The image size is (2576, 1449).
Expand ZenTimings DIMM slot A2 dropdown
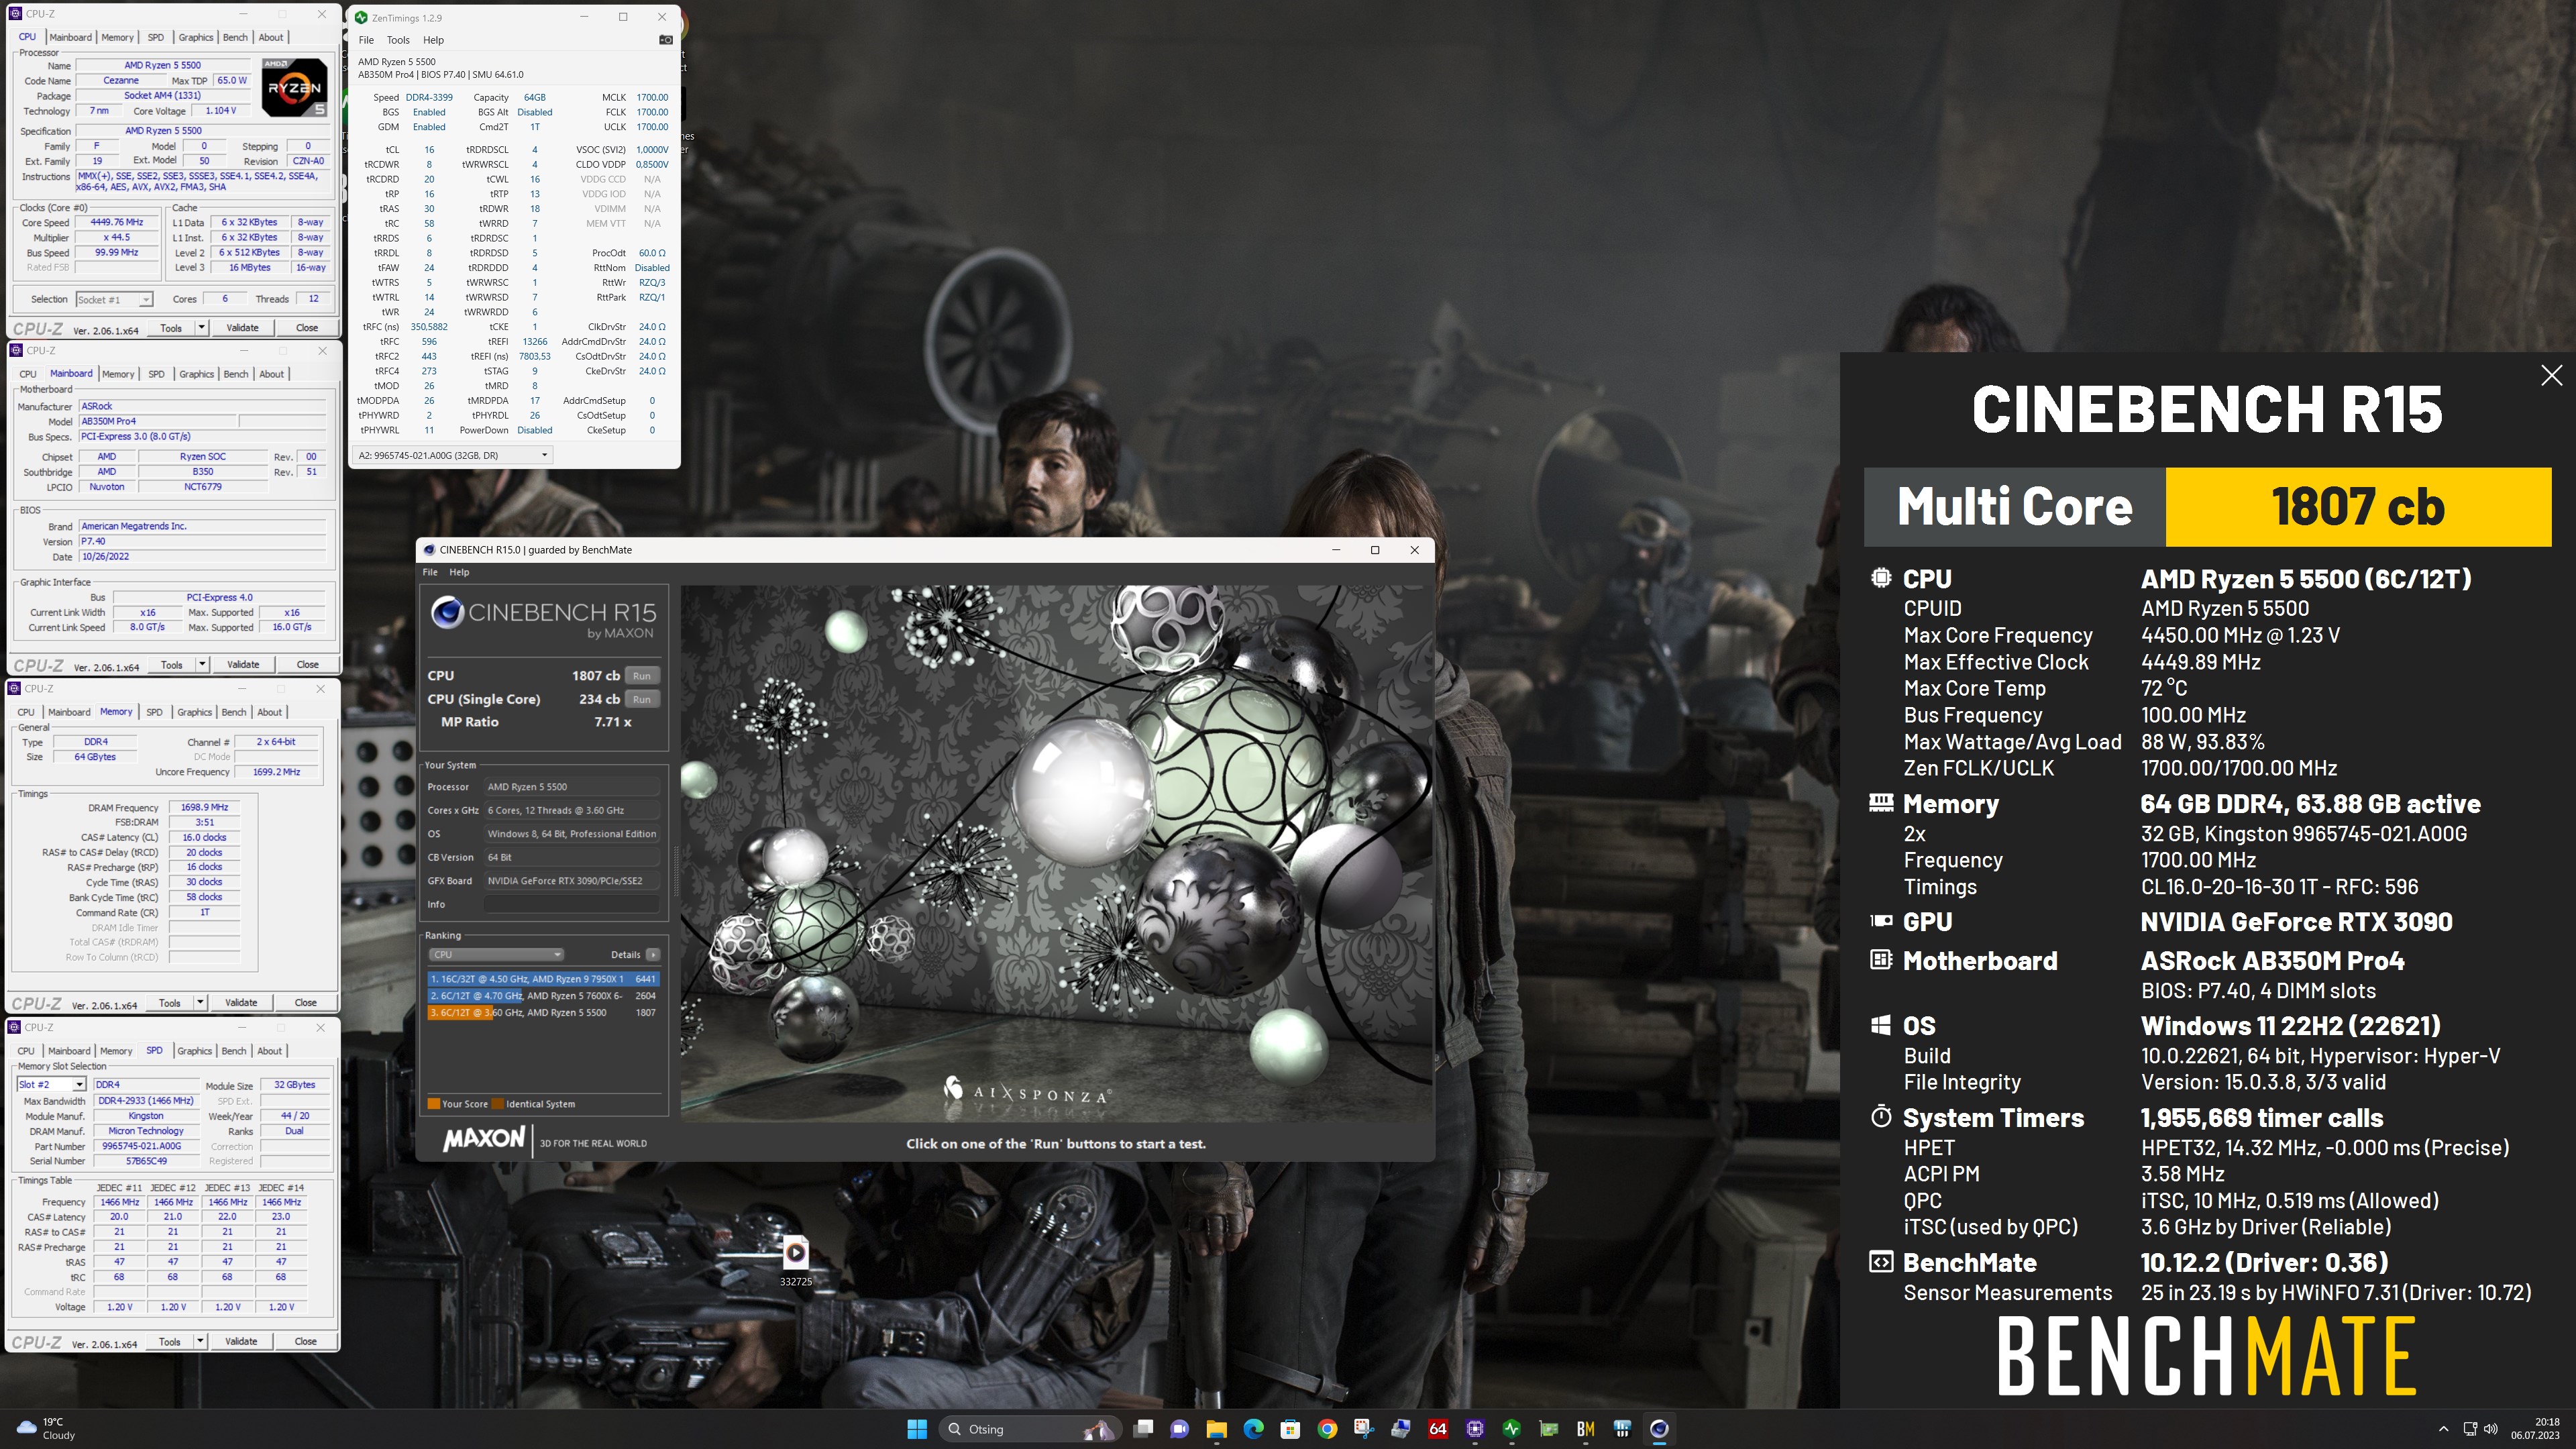pyautogui.click(x=452, y=455)
